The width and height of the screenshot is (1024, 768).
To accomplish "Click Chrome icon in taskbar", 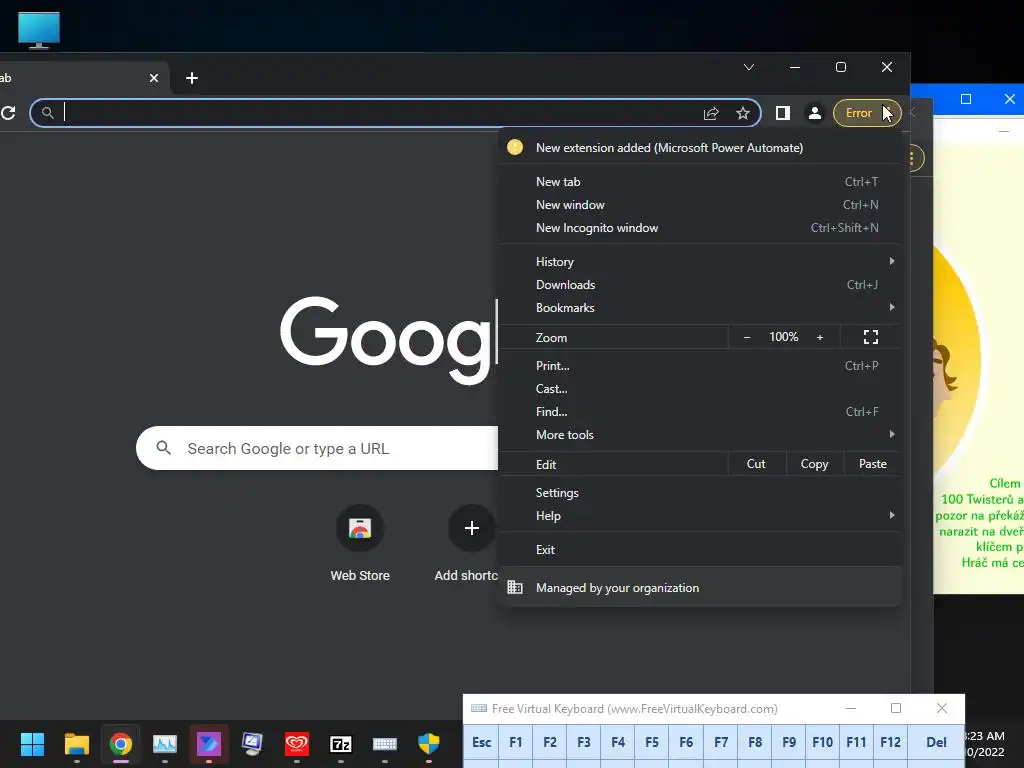I will (121, 744).
